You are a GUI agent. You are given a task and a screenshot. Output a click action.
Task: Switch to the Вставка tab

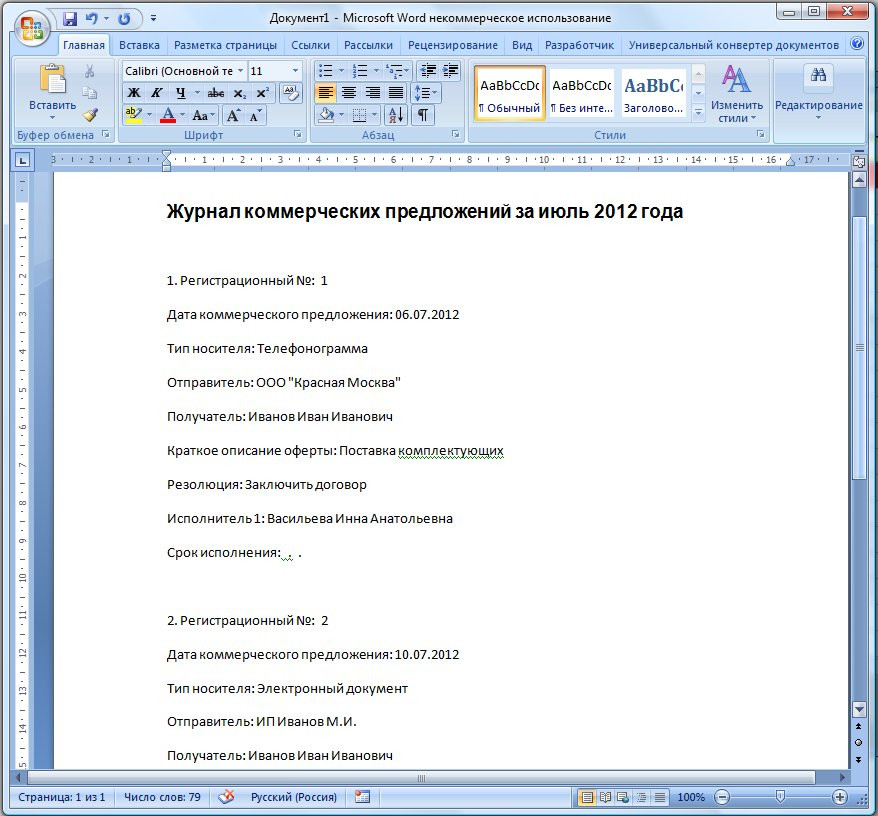[x=139, y=45]
